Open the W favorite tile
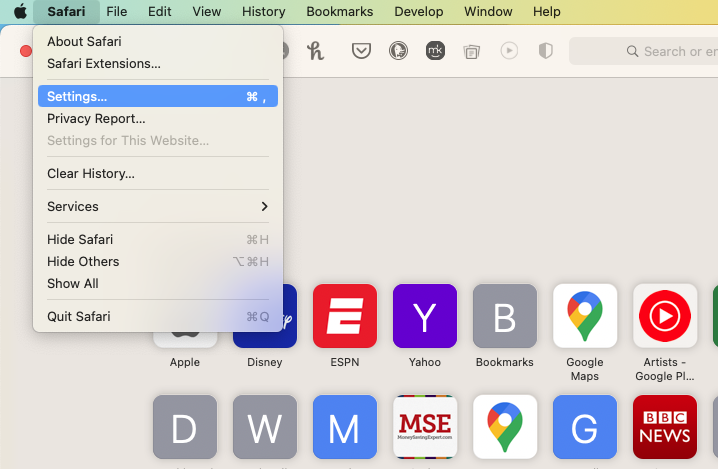Image resolution: width=718 pixels, height=469 pixels. click(x=265, y=427)
